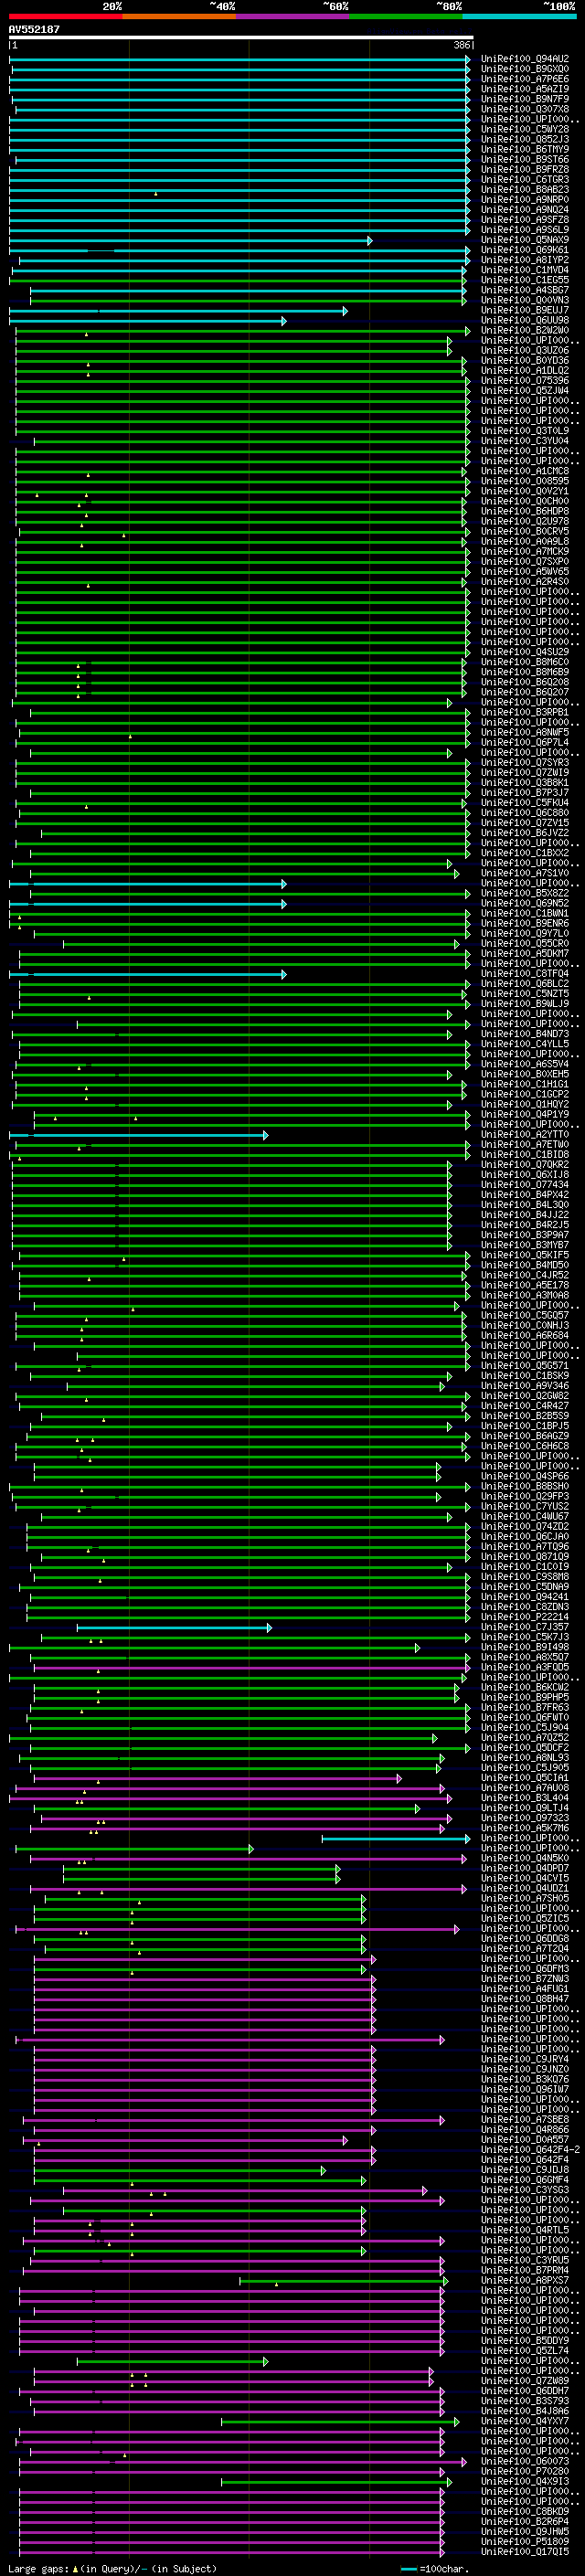Click the green ~80% identity legend segment
Image resolution: width=585 pixels, height=2576 pixels.
[406, 16]
